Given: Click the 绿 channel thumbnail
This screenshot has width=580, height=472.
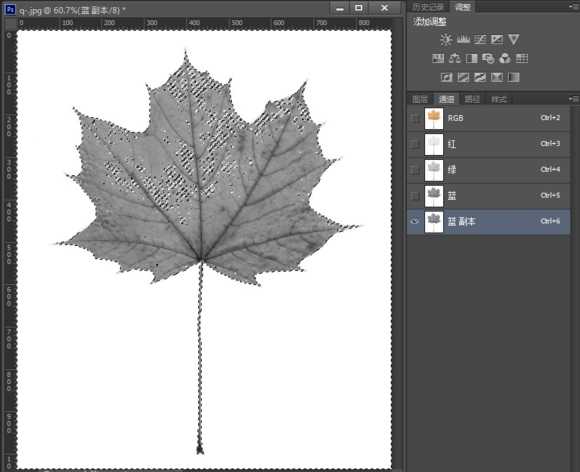Looking at the screenshot, I should [434, 170].
